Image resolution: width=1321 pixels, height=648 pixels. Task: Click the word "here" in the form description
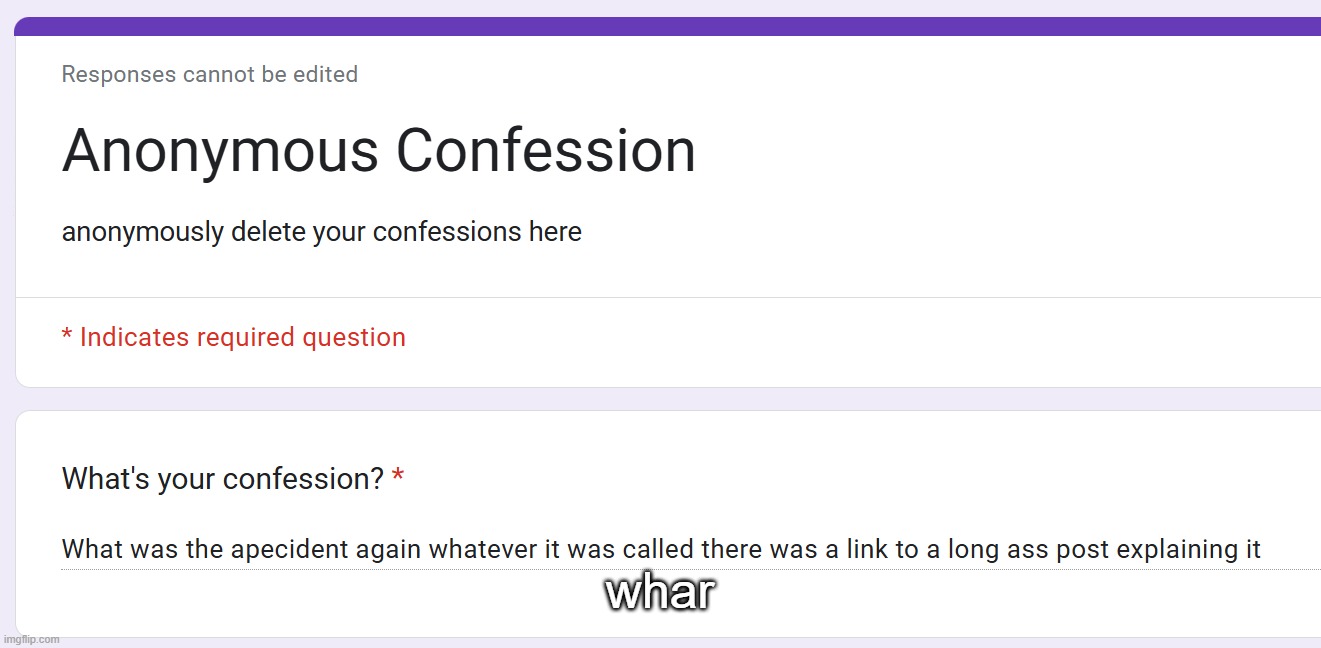[555, 232]
